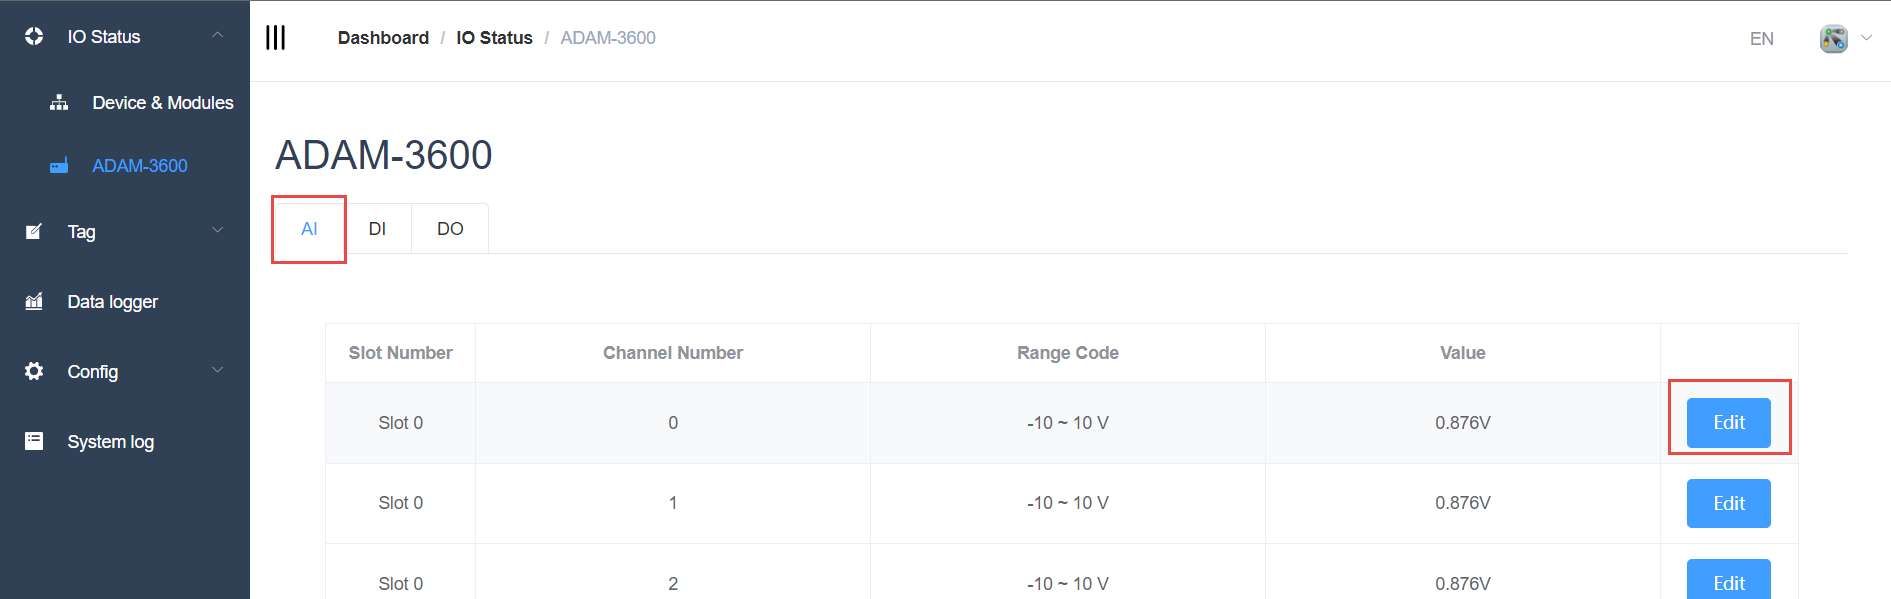
Task: Open the user account dropdown arrow
Action: (1866, 38)
